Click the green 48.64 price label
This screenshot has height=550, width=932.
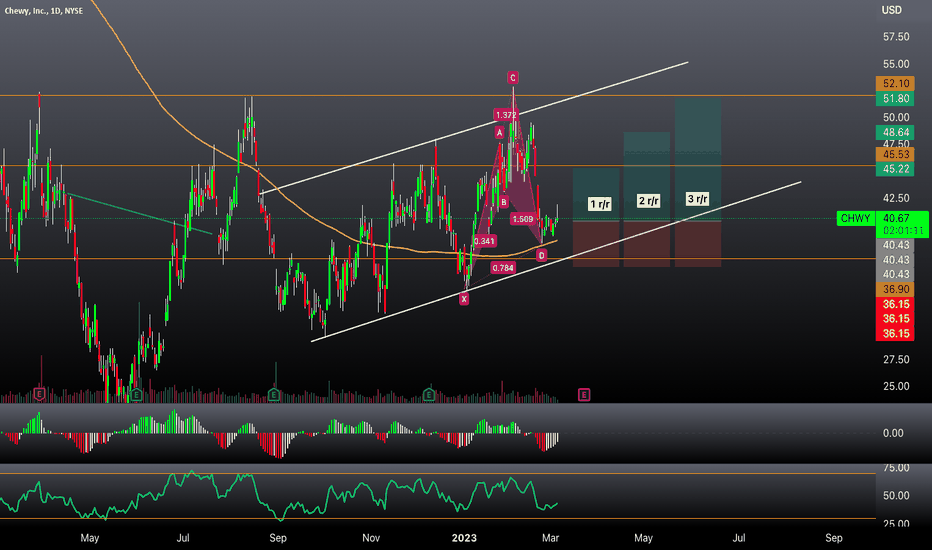[895, 132]
